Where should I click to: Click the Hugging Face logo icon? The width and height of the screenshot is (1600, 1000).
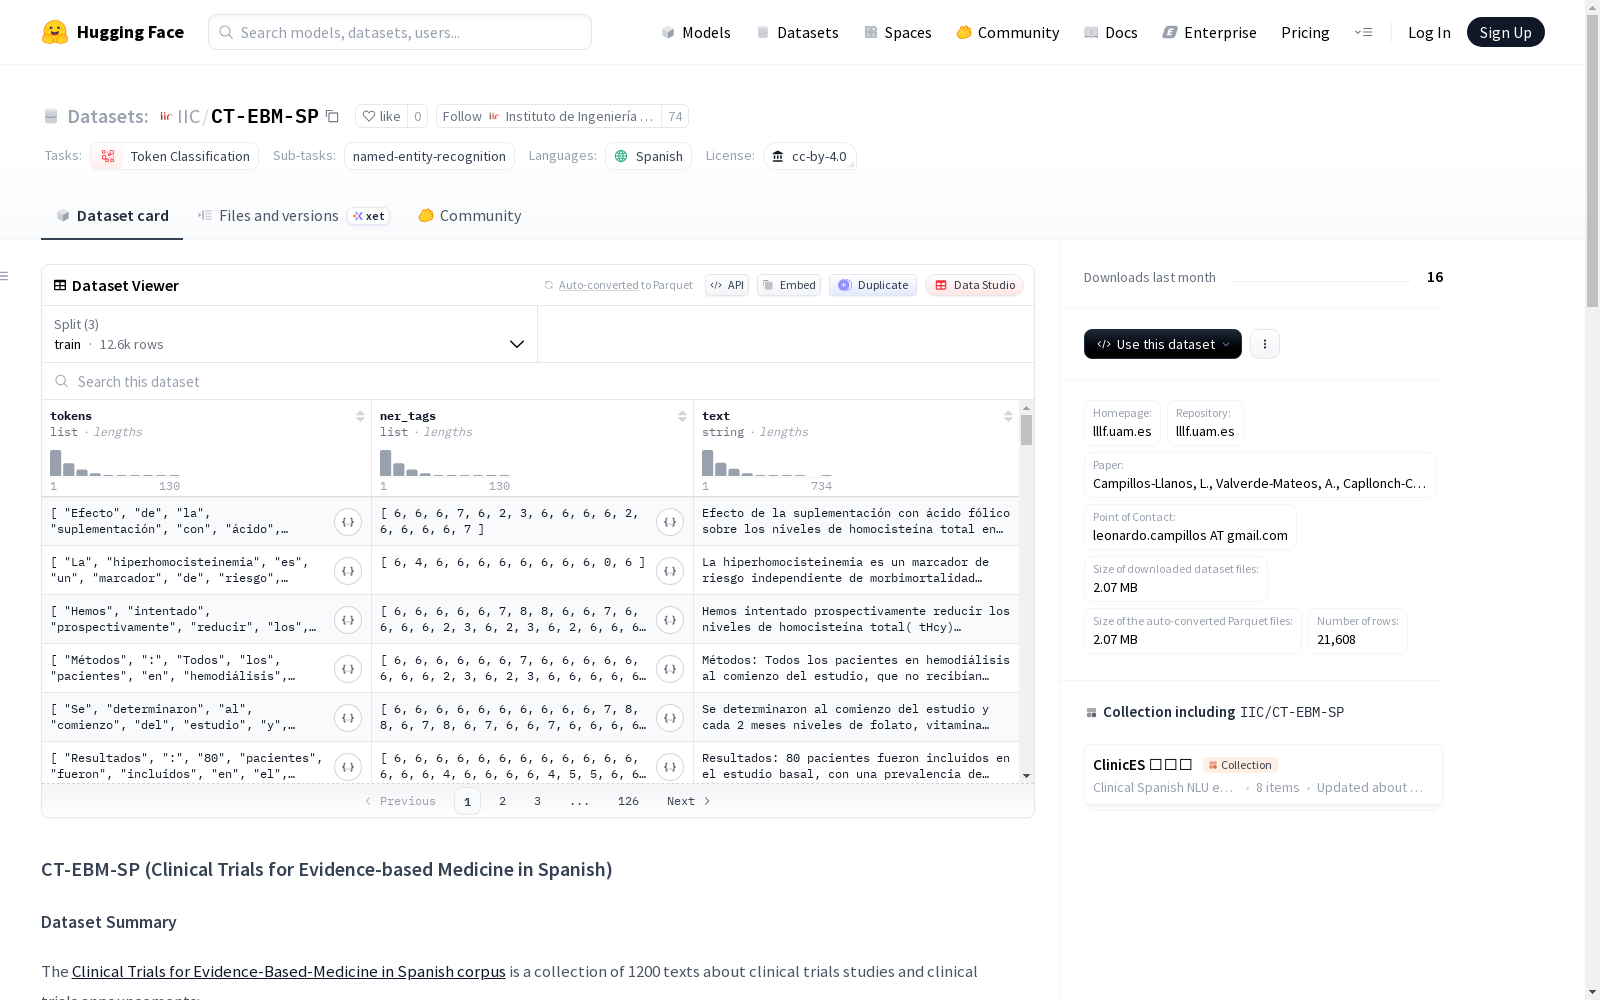click(x=55, y=32)
